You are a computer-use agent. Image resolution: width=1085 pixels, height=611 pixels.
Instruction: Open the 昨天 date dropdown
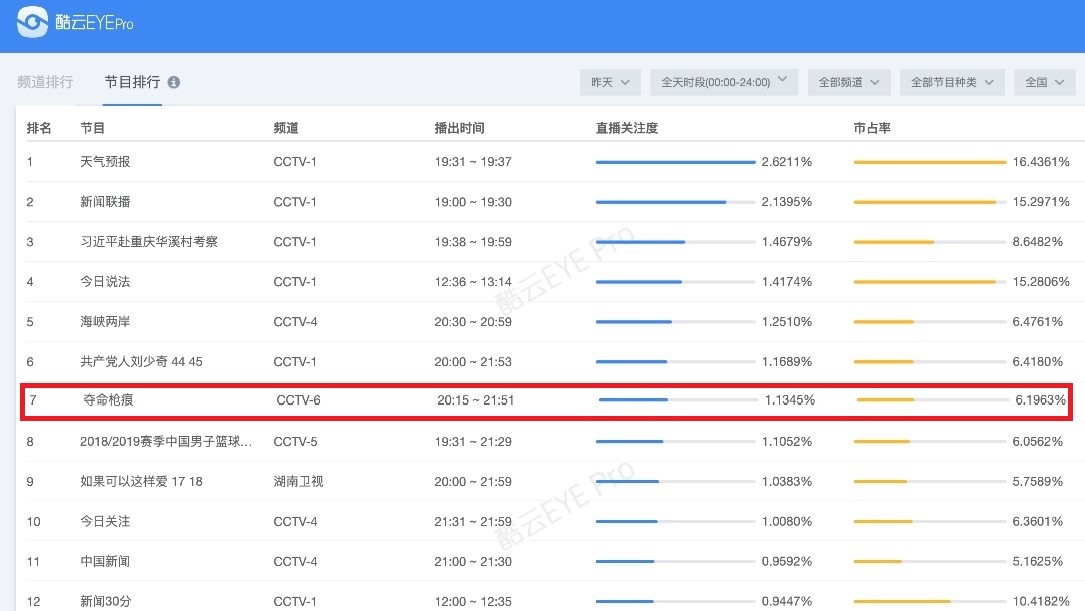click(x=610, y=82)
